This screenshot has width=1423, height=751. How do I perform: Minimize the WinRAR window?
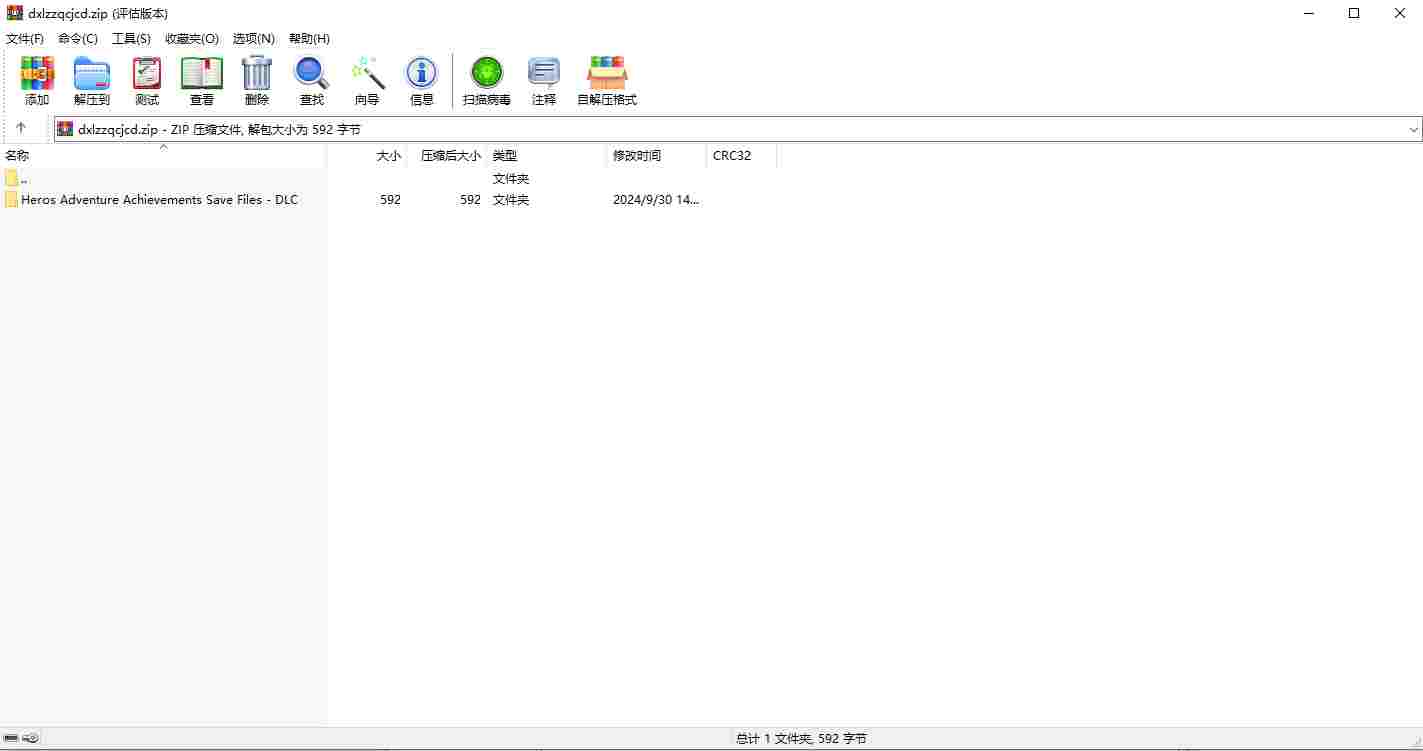1308,13
